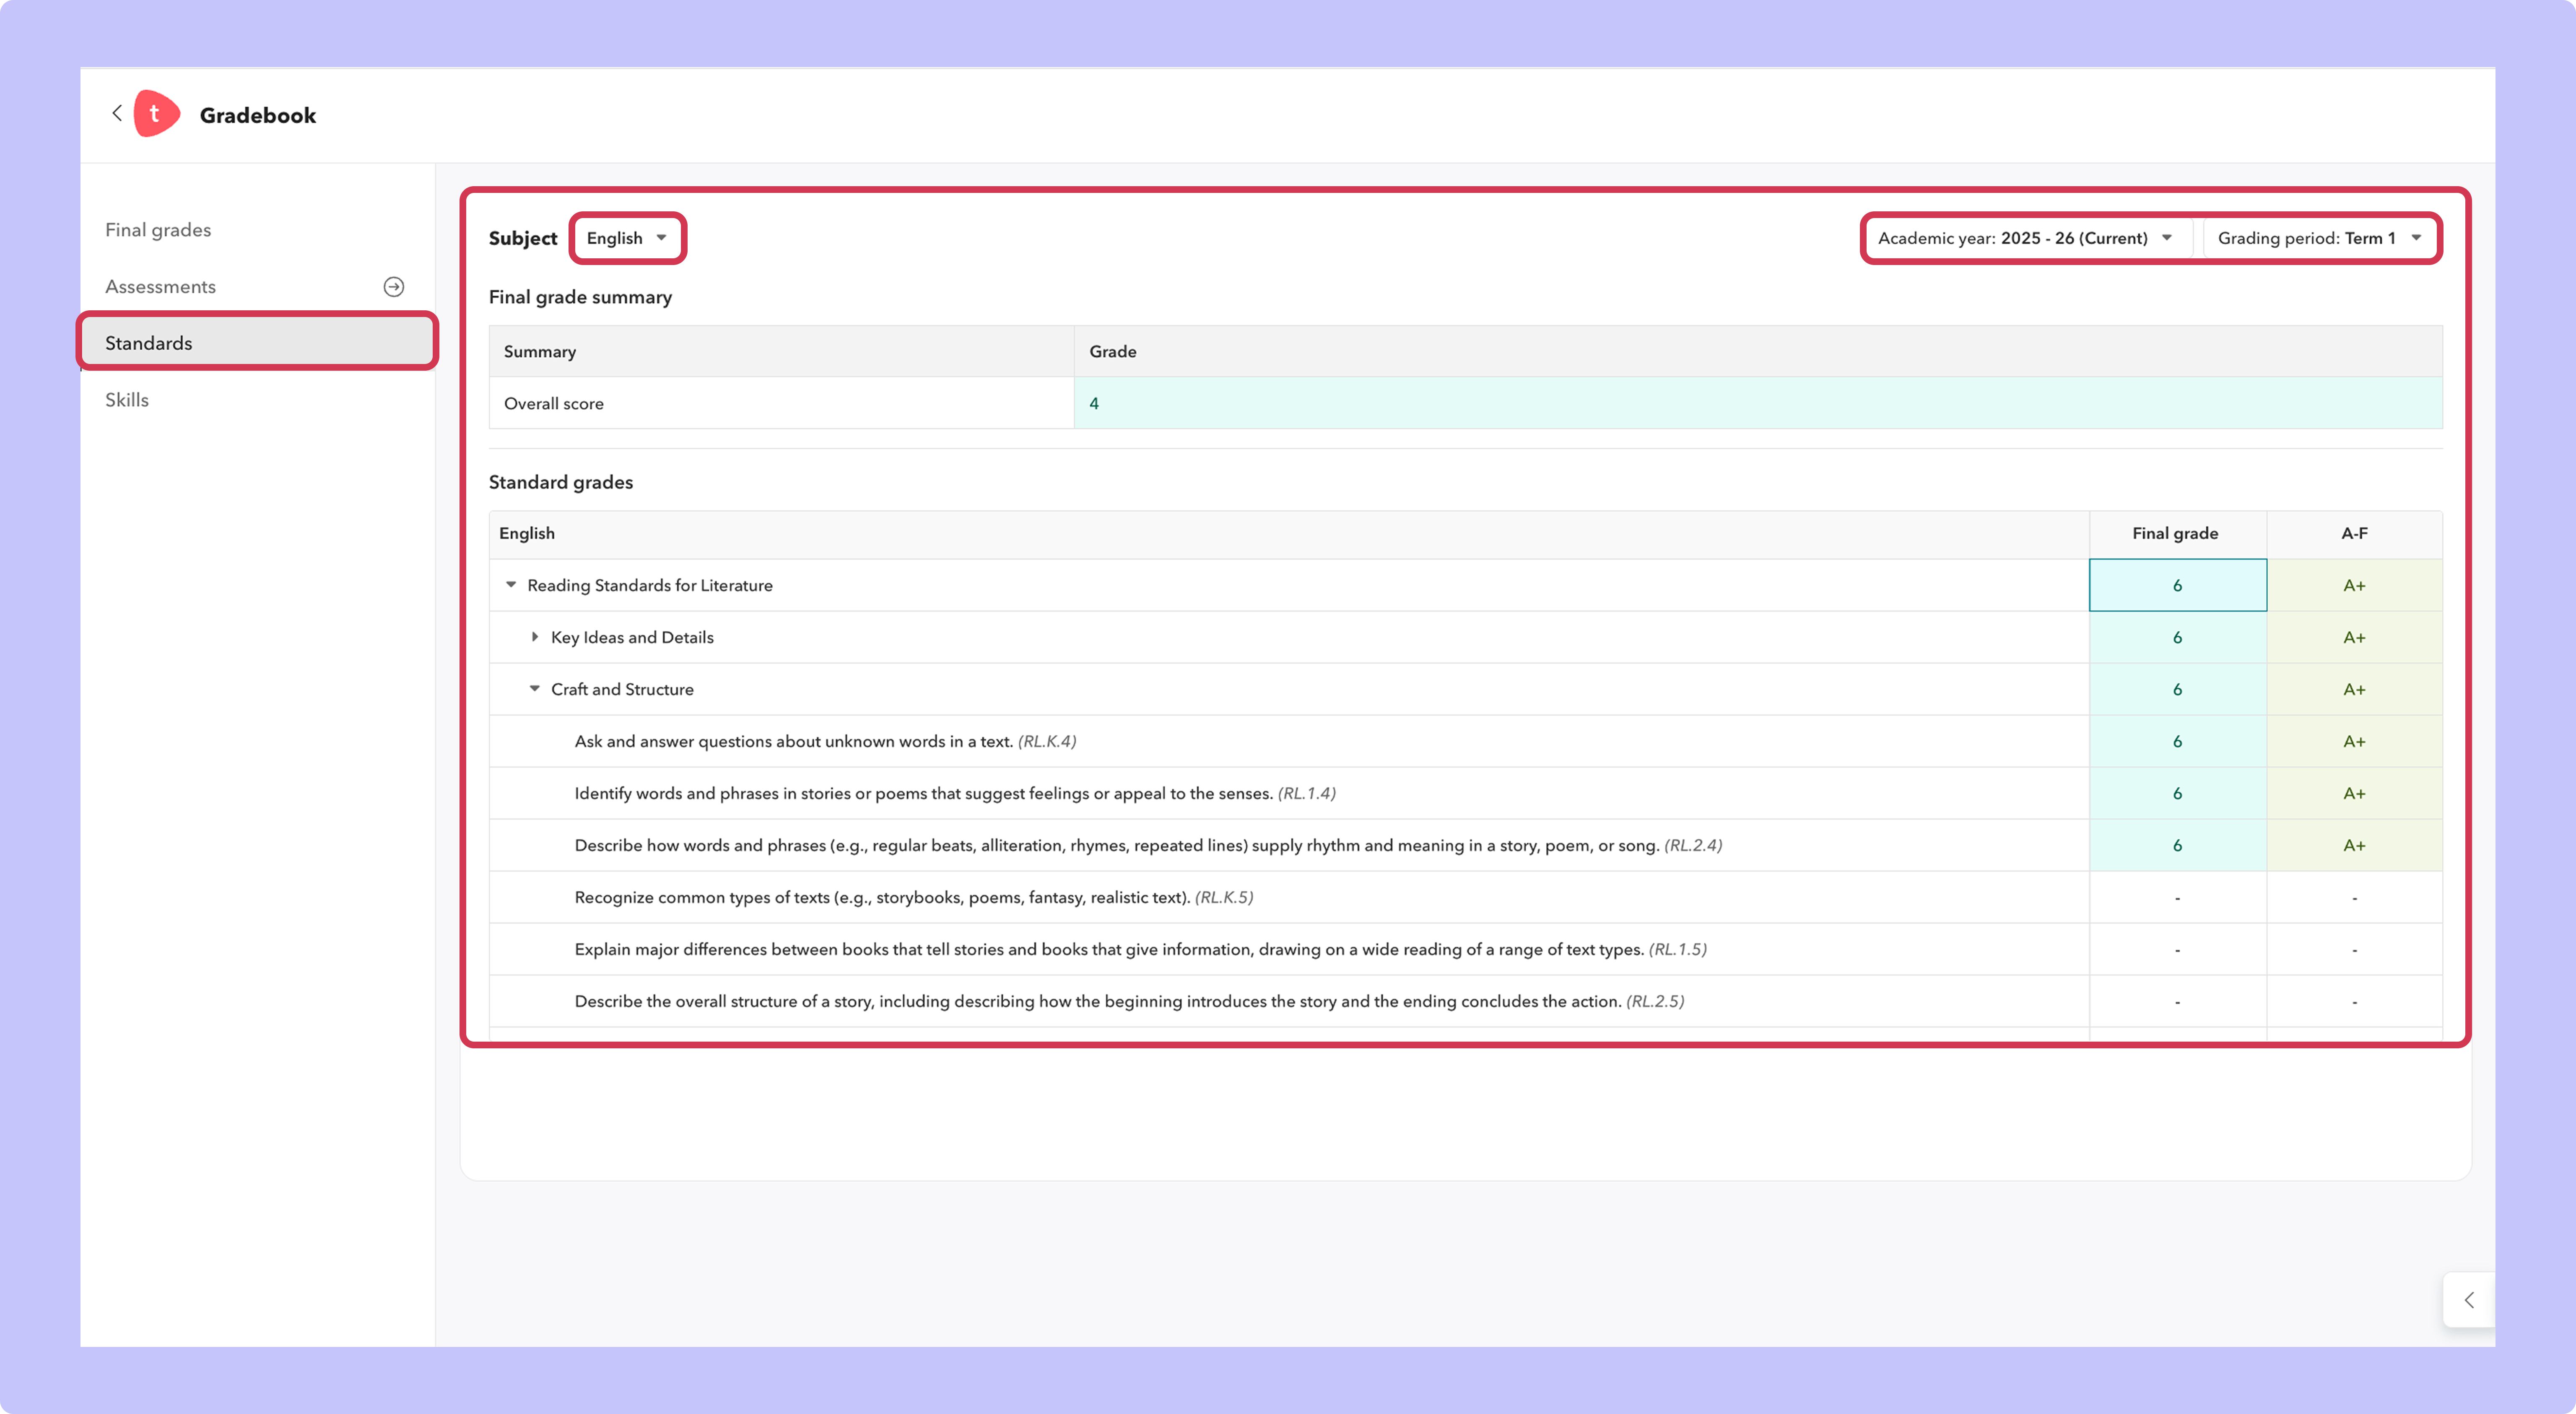Viewport: 2576px width, 1414px height.
Task: Select empty Final grade cell for RL.2.5
Action: [x=2178, y=1001]
